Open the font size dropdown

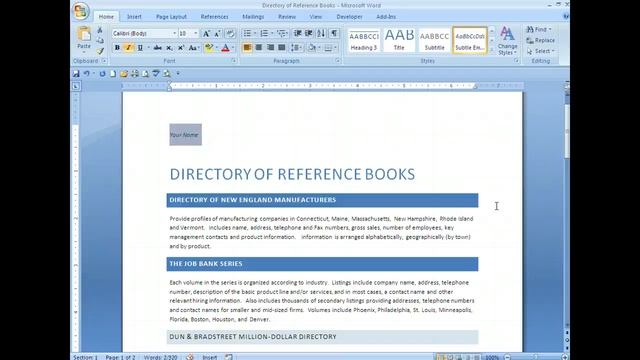tap(196, 33)
